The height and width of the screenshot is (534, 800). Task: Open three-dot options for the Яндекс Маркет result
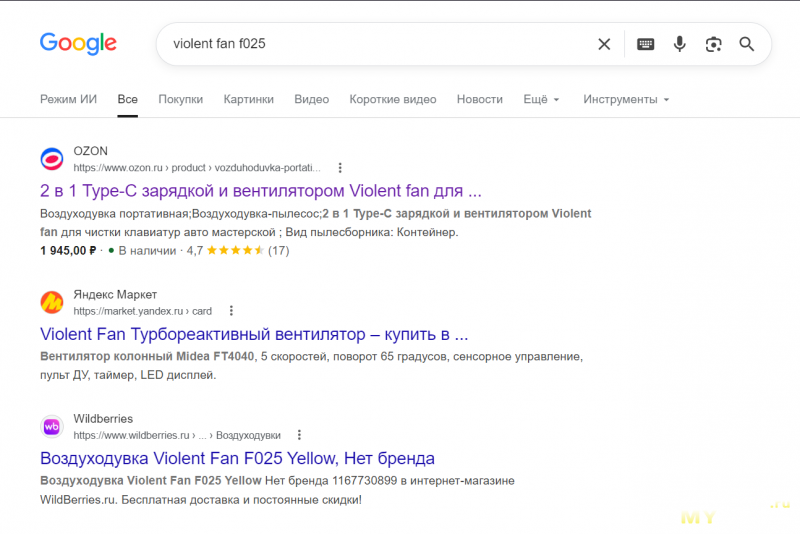click(x=231, y=311)
